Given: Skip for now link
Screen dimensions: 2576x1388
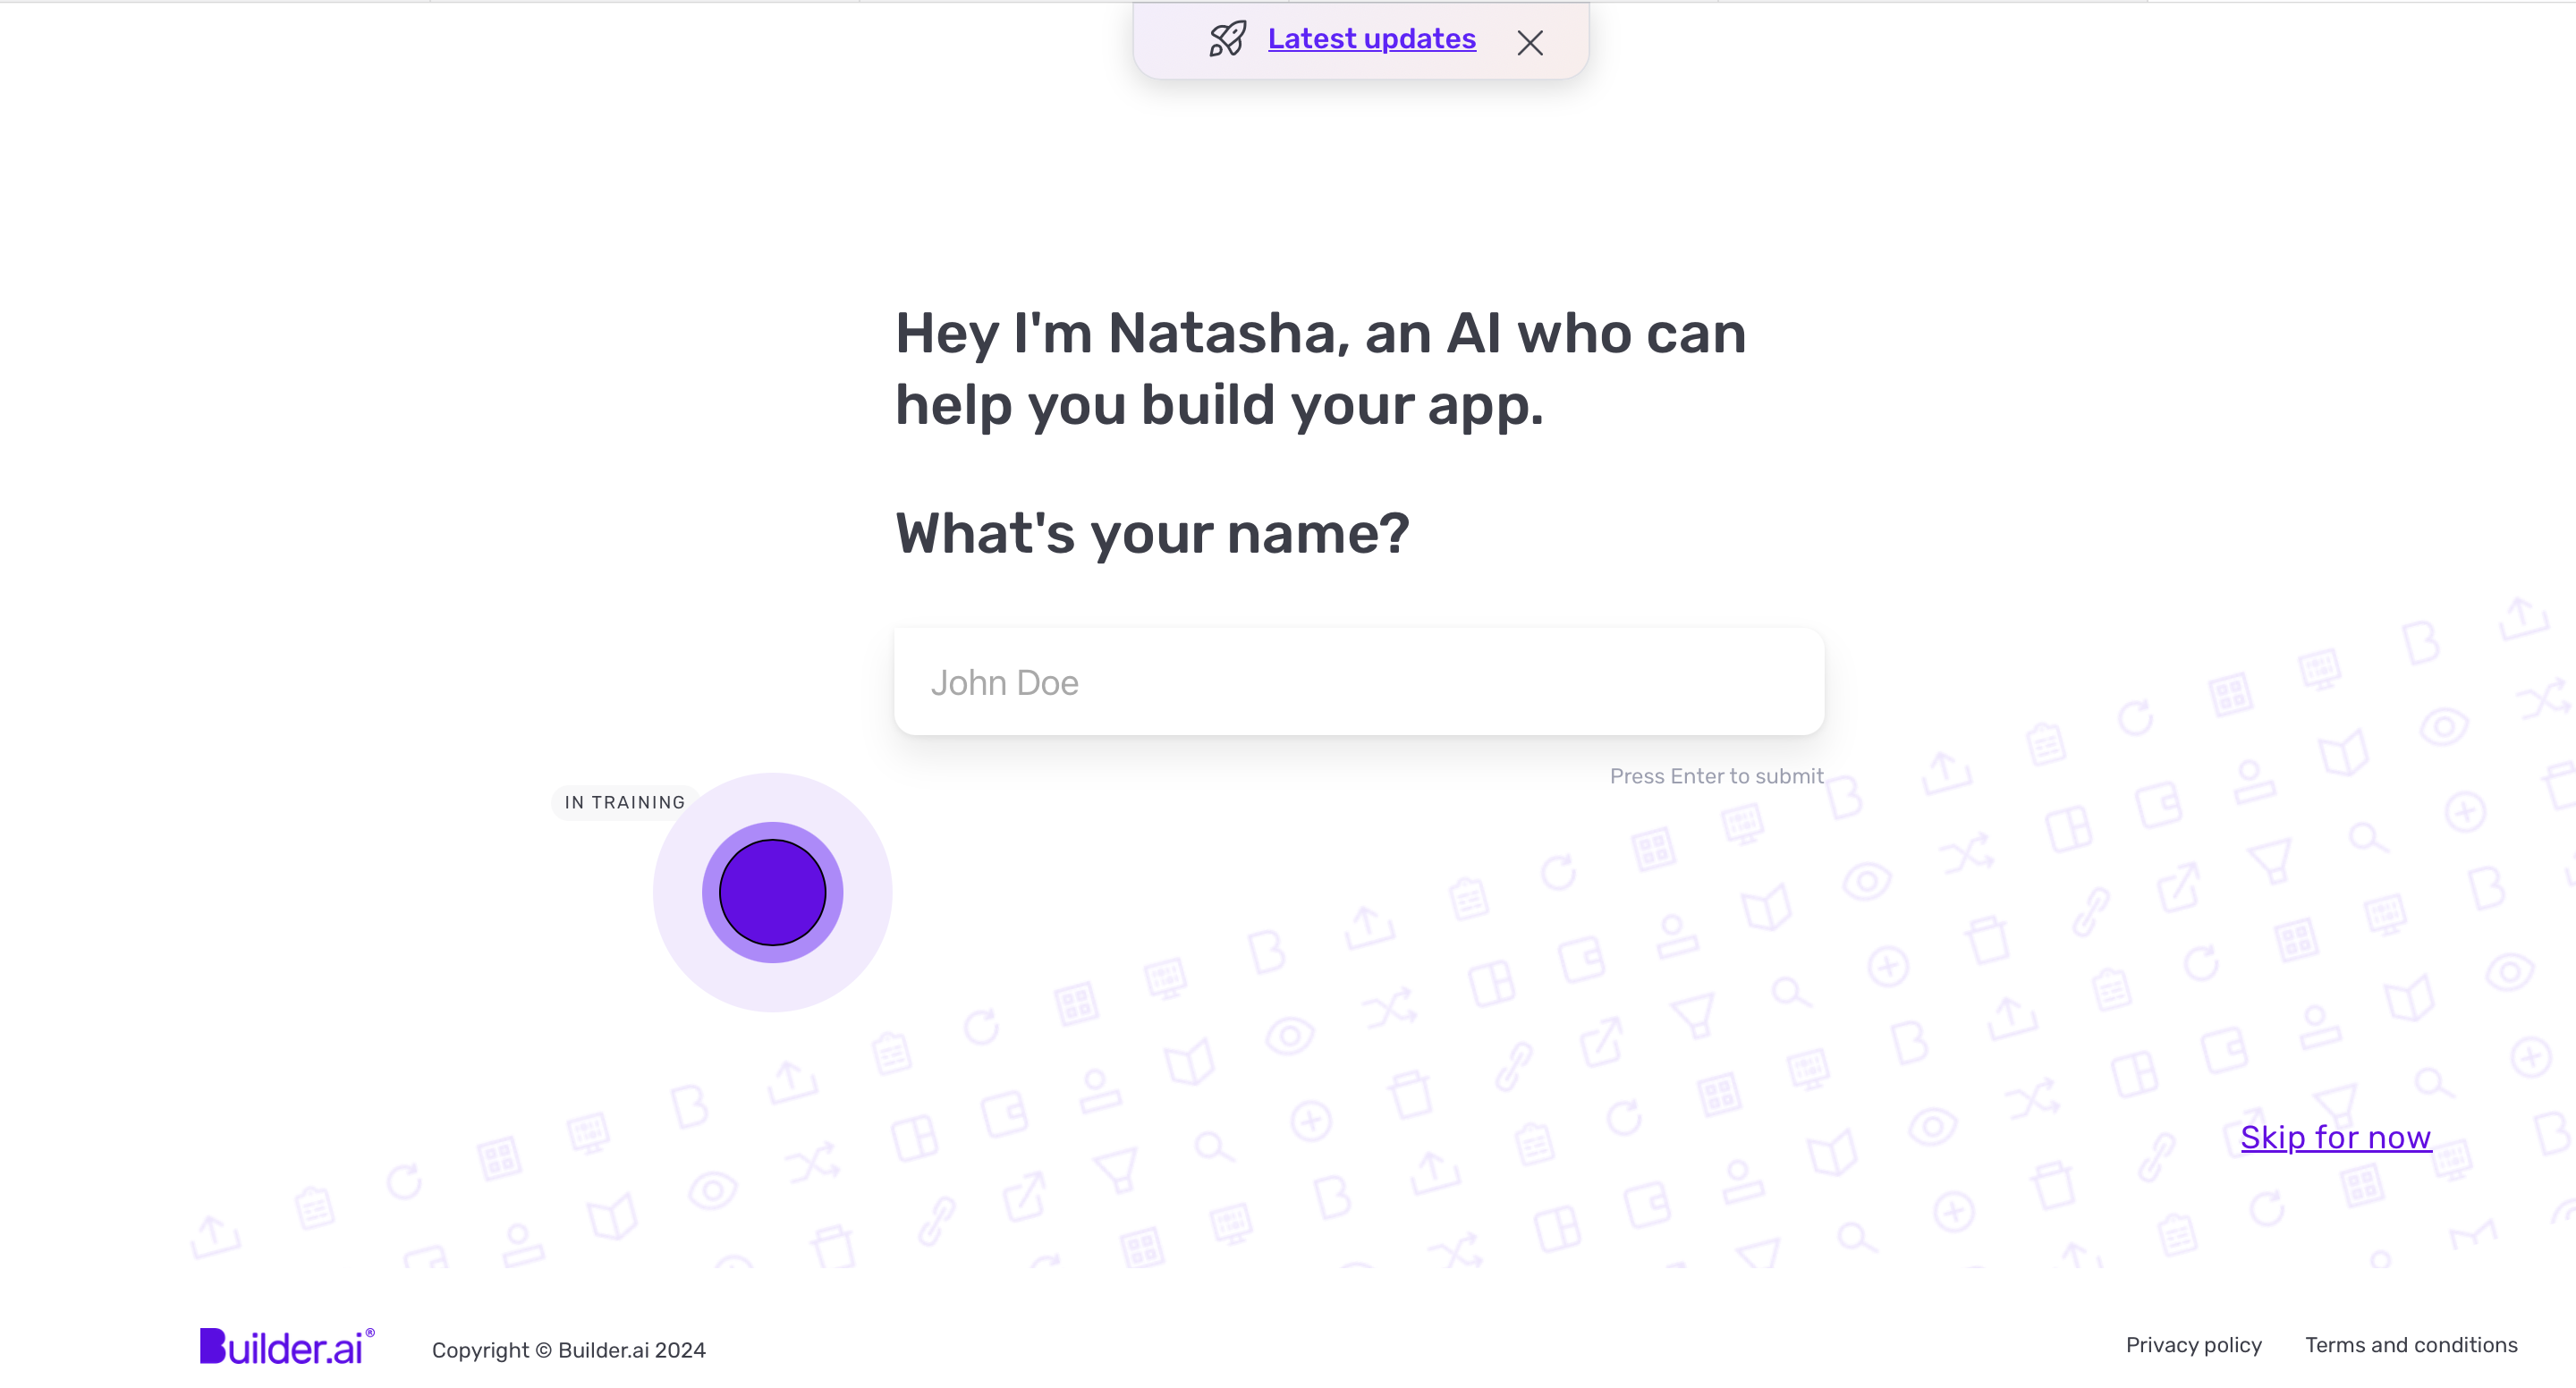Looking at the screenshot, I should pos(2335,1137).
